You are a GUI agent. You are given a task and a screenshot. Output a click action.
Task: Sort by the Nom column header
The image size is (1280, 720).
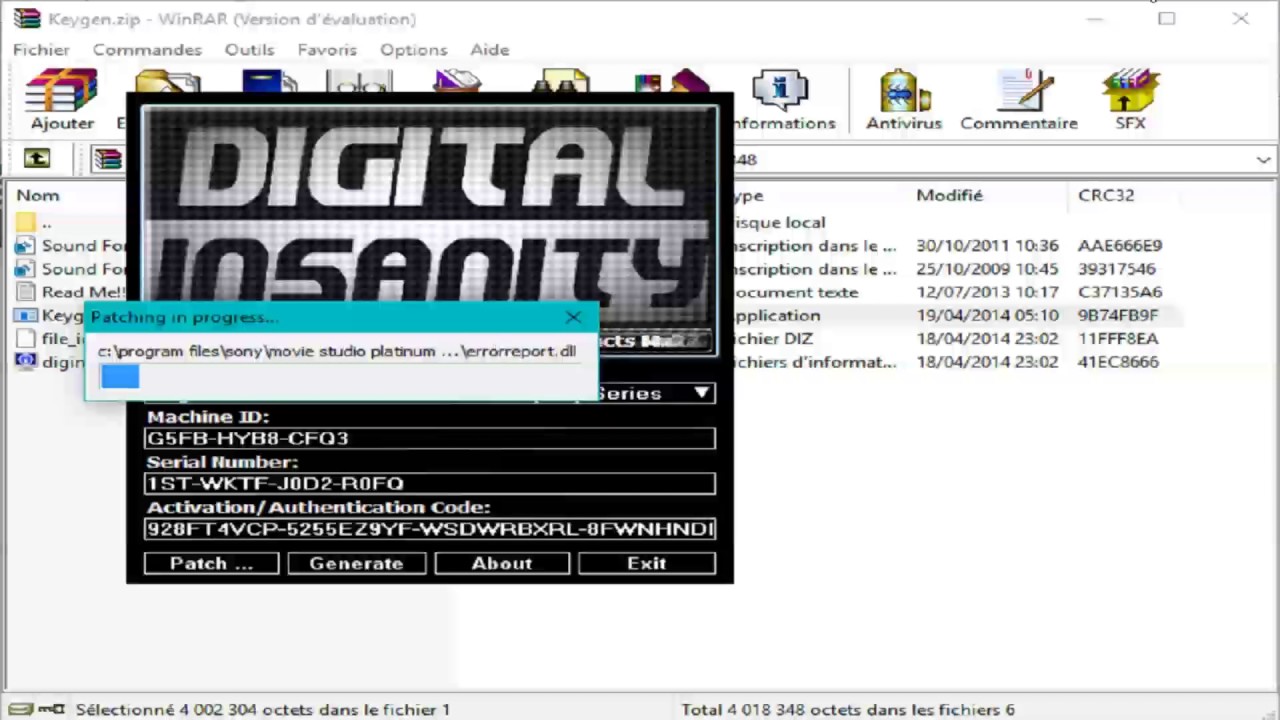click(x=38, y=195)
